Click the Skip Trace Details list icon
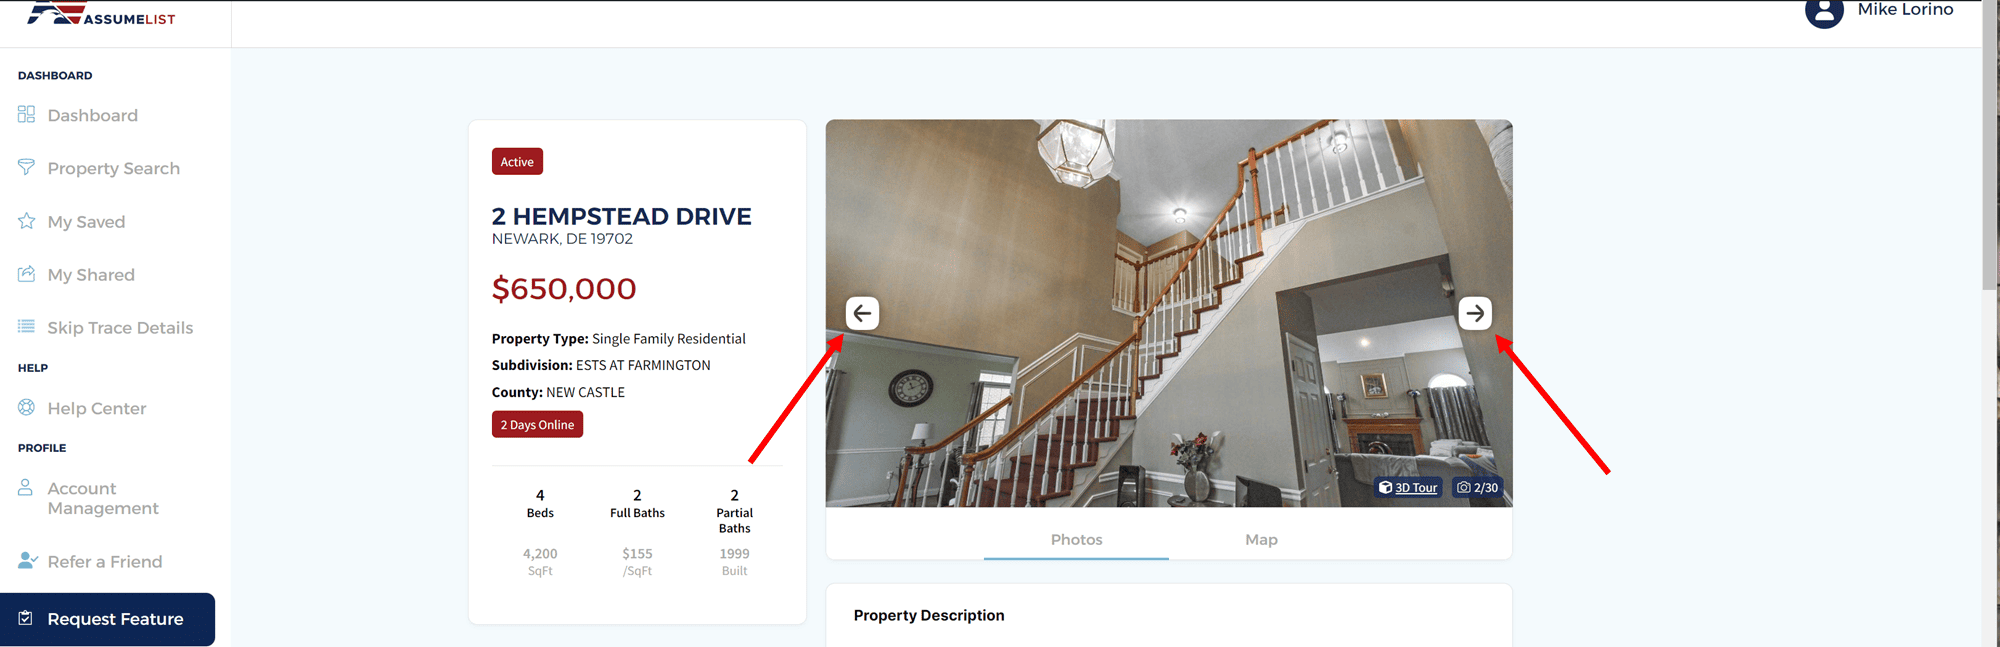Image resolution: width=2000 pixels, height=647 pixels. (26, 327)
